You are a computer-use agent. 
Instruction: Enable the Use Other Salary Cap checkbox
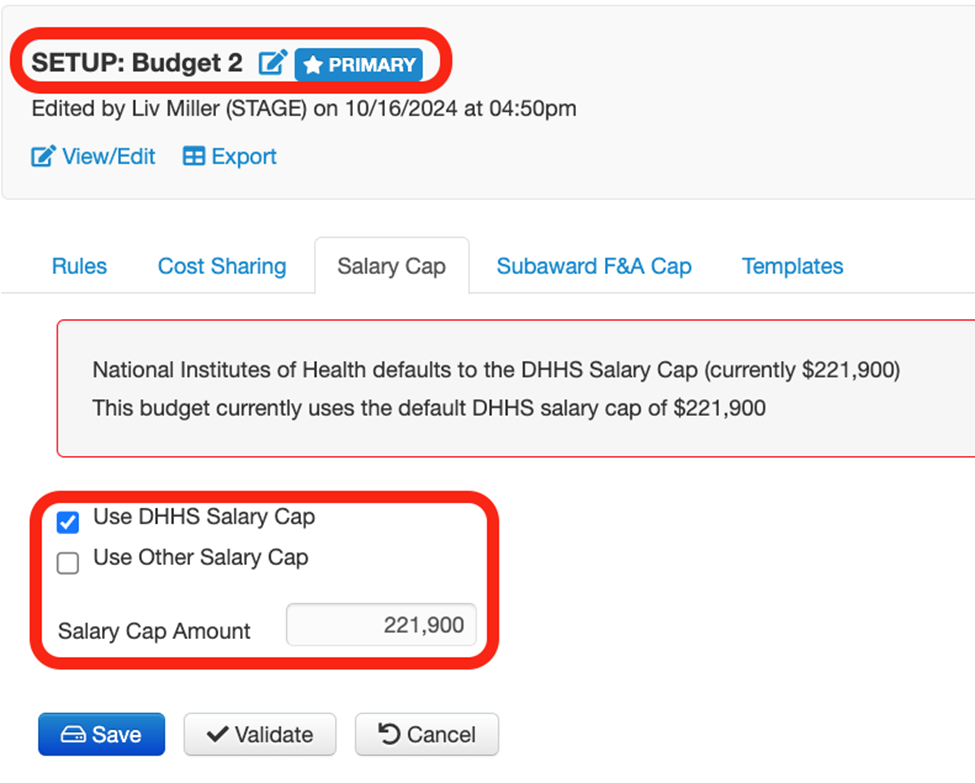tap(68, 564)
